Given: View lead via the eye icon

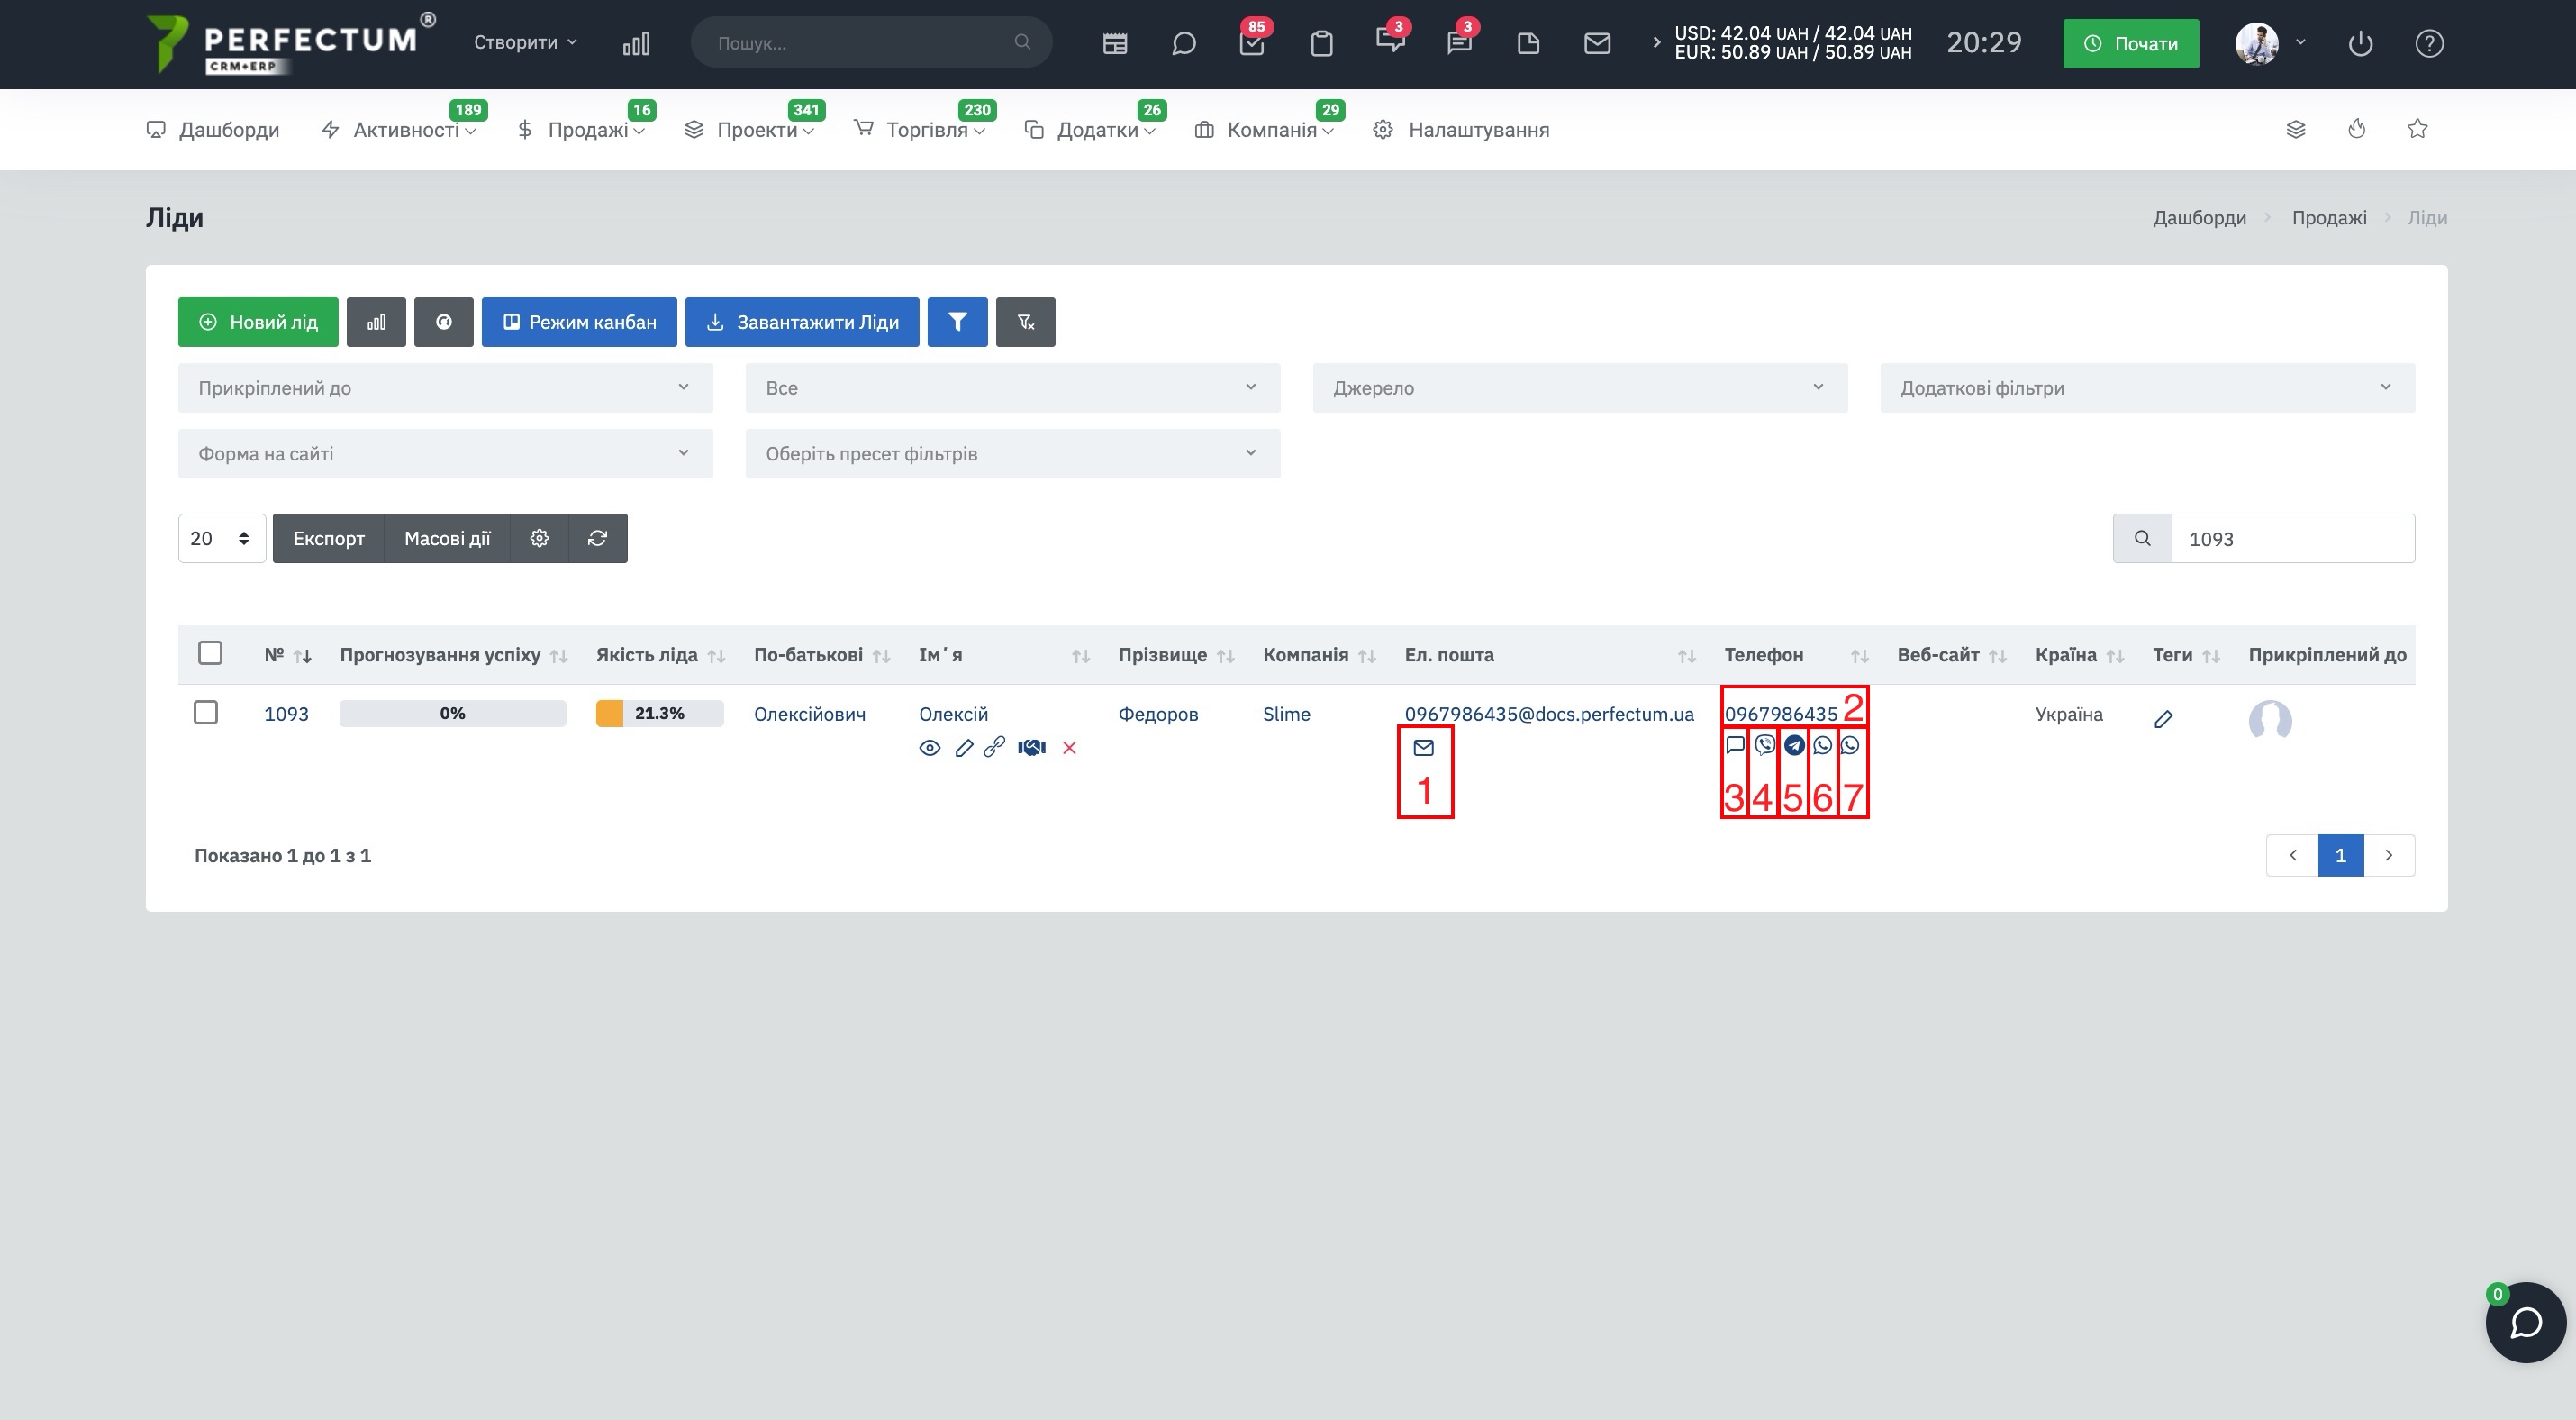Looking at the screenshot, I should 929,748.
